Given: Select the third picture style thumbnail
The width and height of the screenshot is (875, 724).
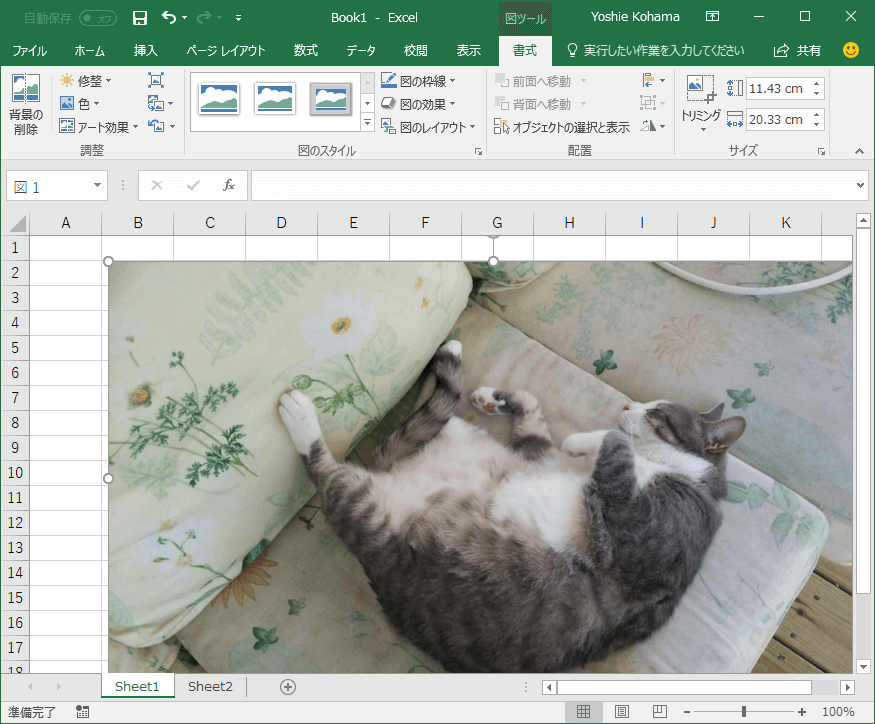Looking at the screenshot, I should pyautogui.click(x=331, y=99).
